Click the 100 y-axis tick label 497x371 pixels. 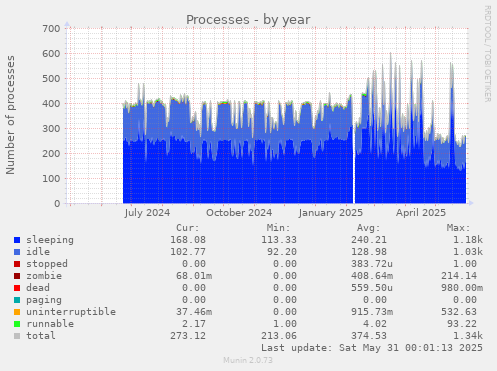tap(51, 179)
